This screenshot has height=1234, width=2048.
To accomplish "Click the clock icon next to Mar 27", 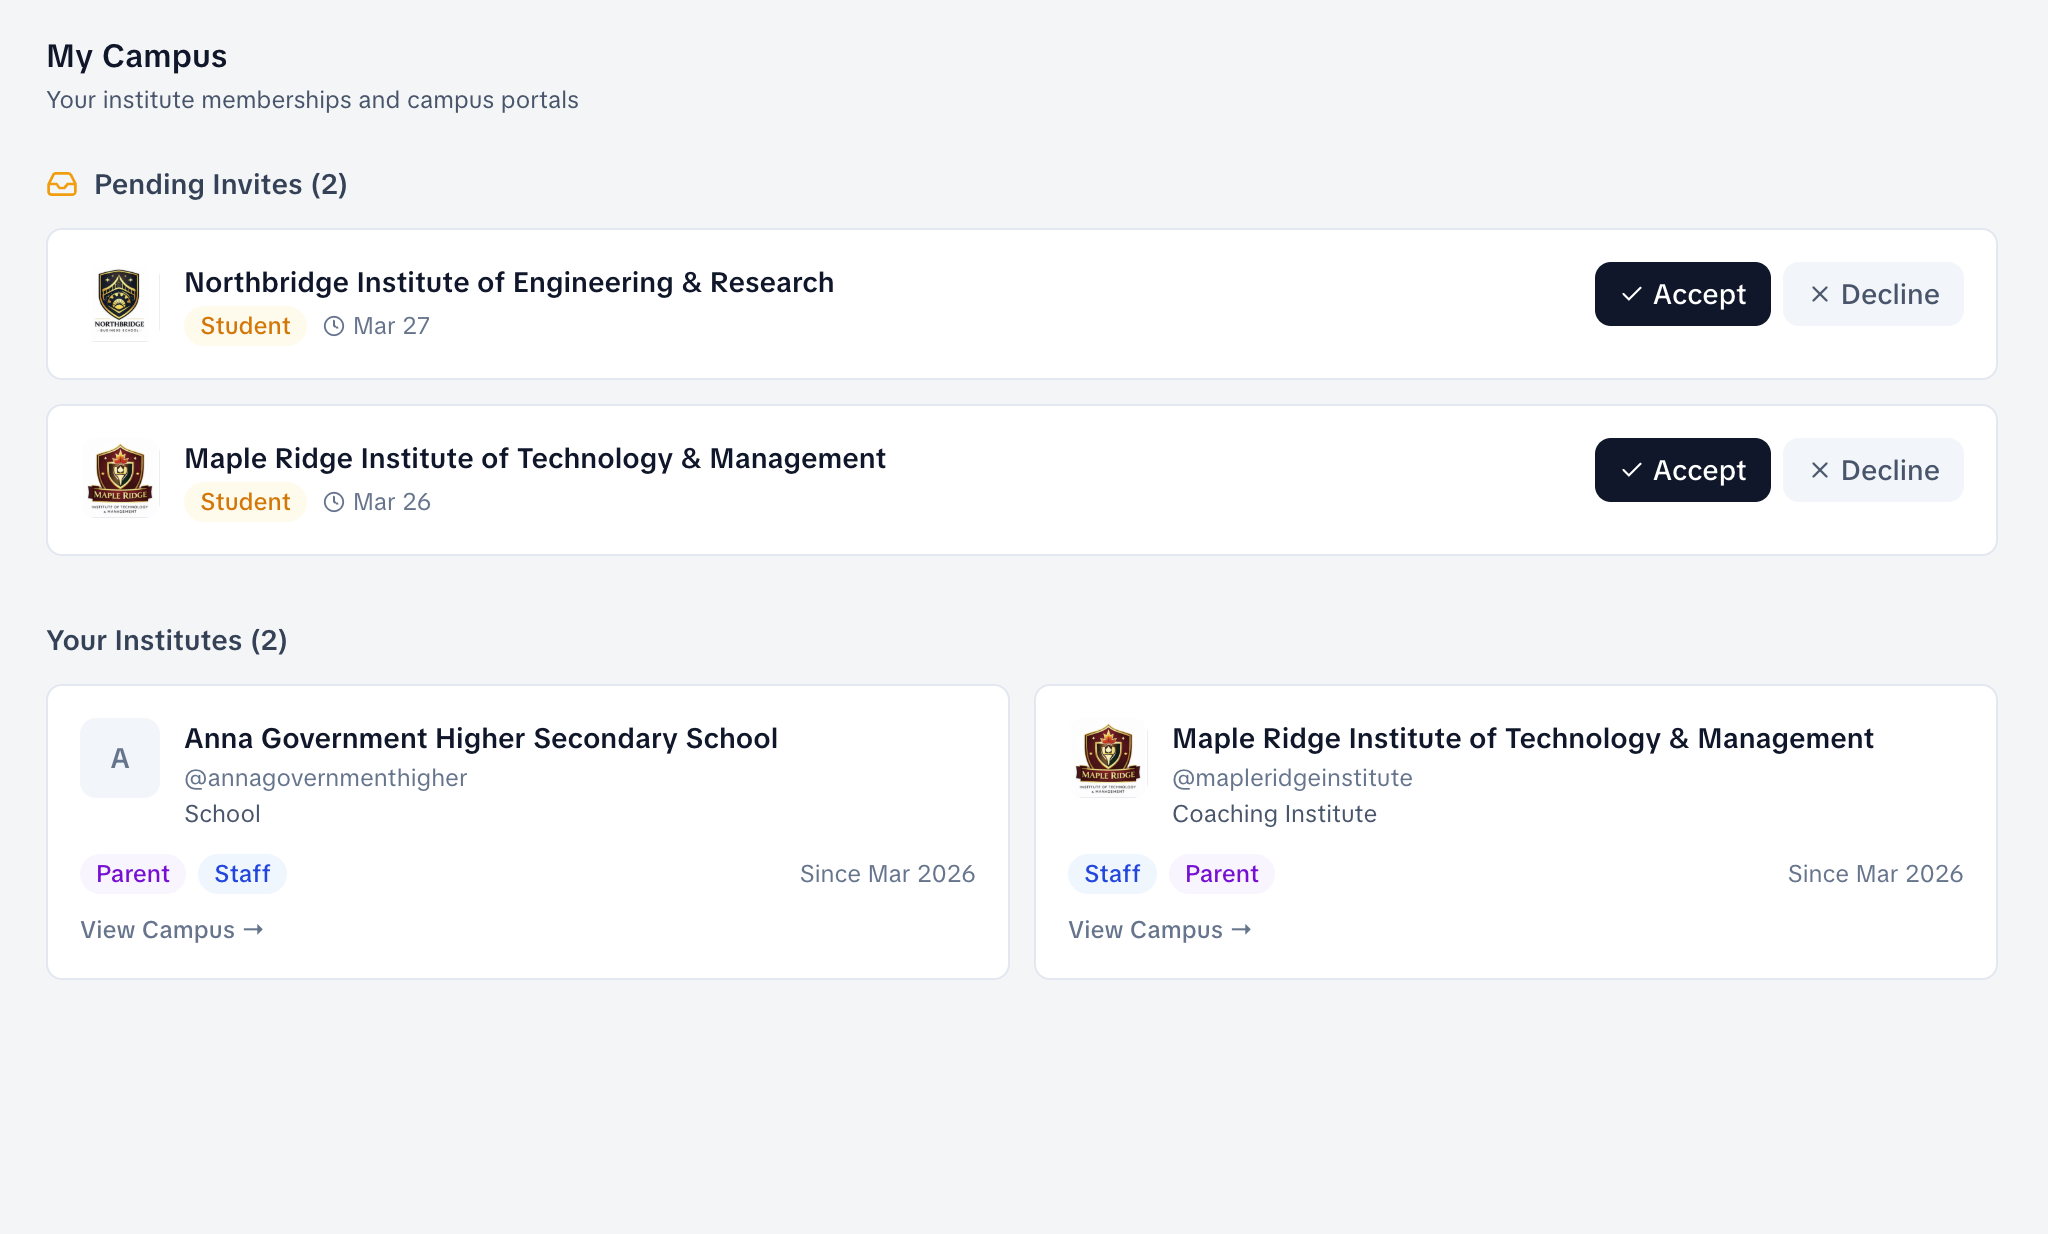I will (x=333, y=326).
